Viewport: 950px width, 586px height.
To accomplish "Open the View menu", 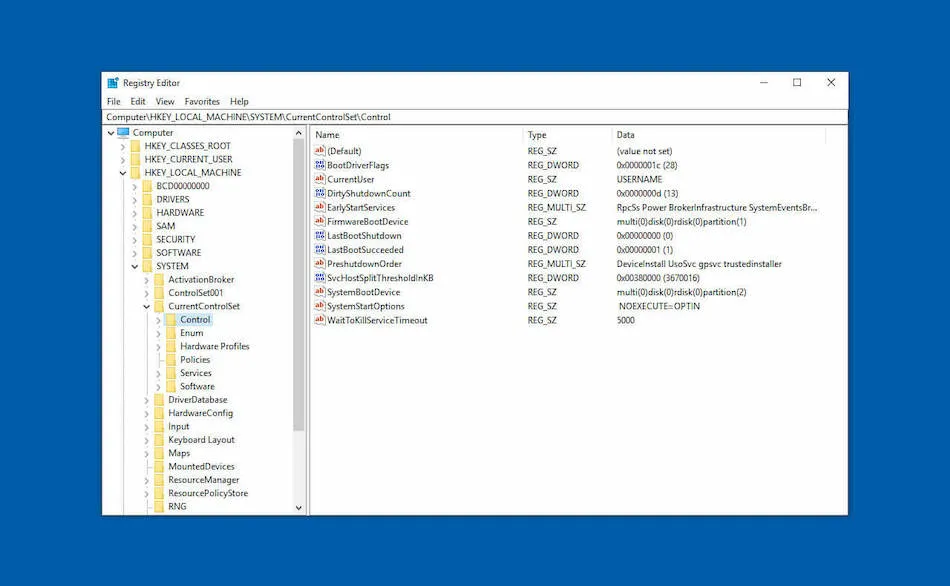I will point(164,101).
